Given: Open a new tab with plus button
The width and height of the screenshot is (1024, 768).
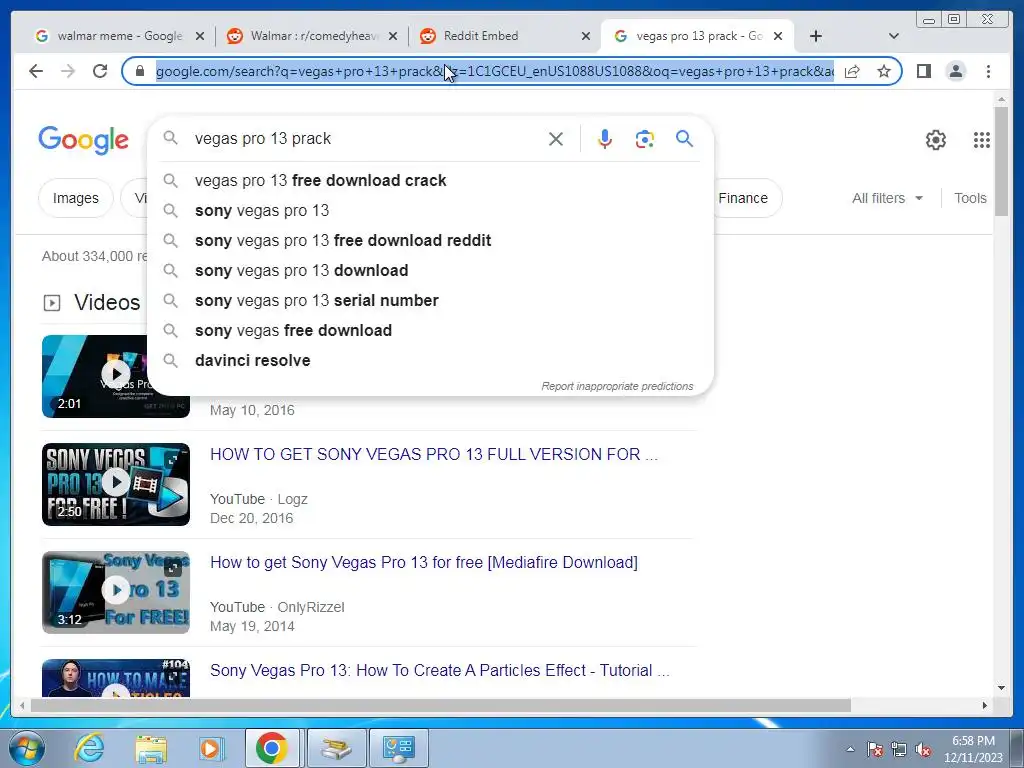Looking at the screenshot, I should [816, 36].
